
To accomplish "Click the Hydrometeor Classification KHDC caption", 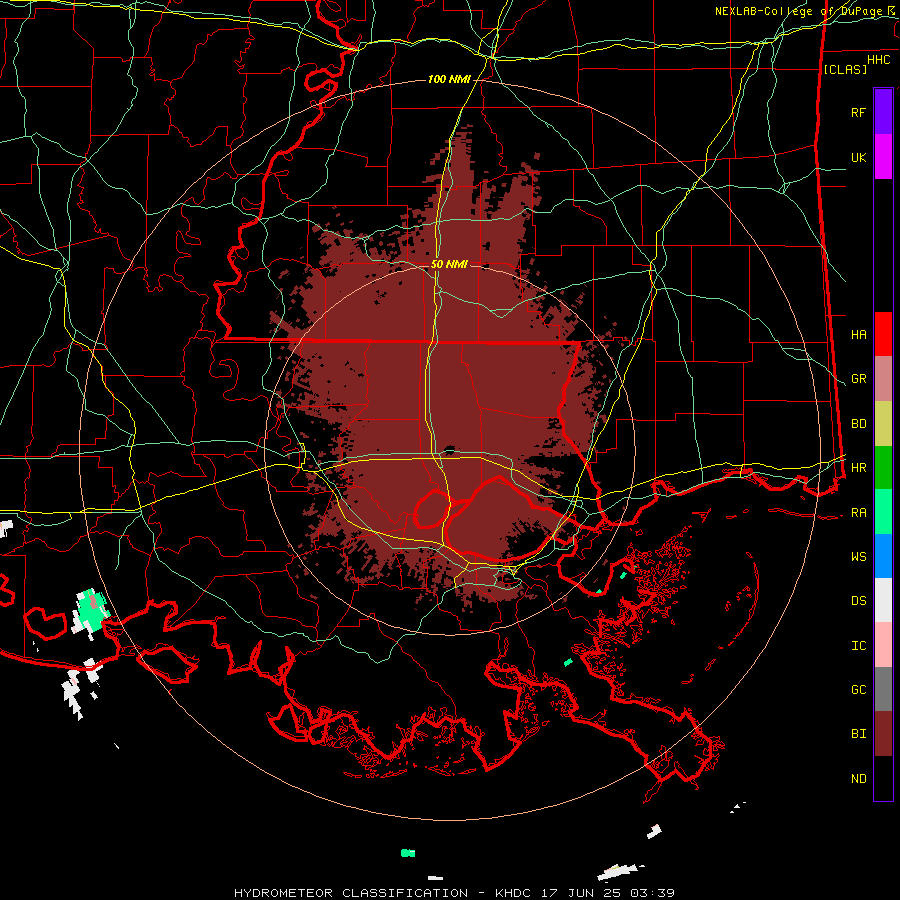I will [x=454, y=893].
